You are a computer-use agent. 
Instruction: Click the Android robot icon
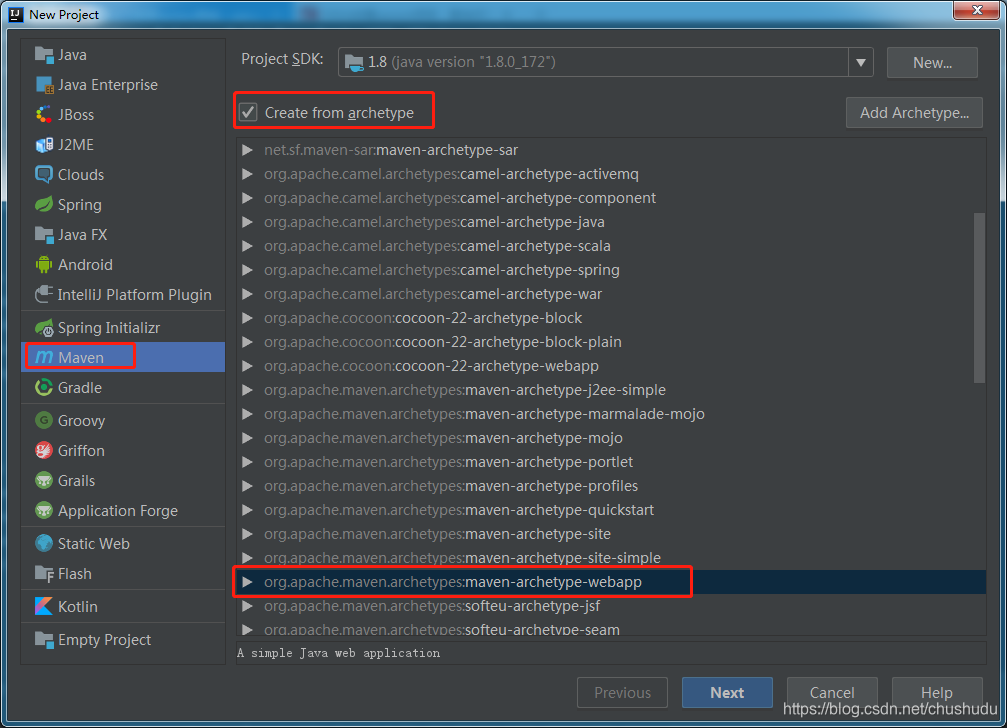pos(44,264)
